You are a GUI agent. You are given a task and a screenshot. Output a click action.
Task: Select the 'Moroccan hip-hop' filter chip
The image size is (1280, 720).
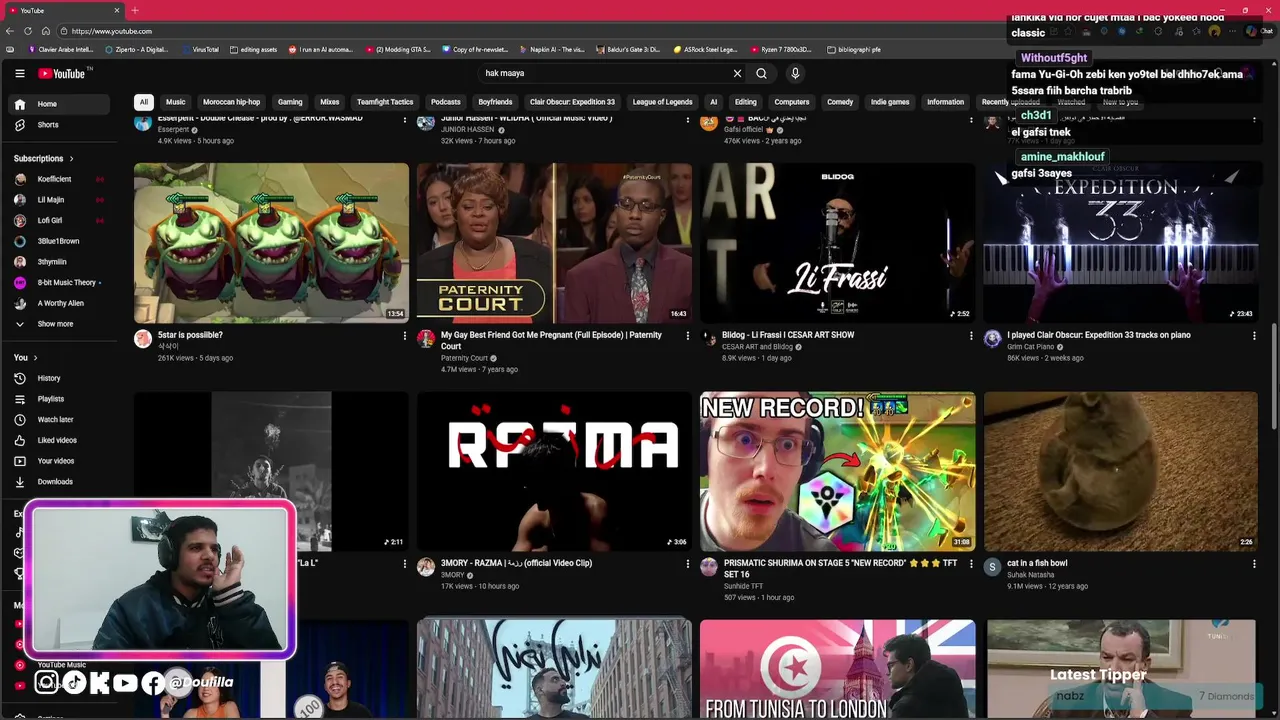[x=231, y=102]
